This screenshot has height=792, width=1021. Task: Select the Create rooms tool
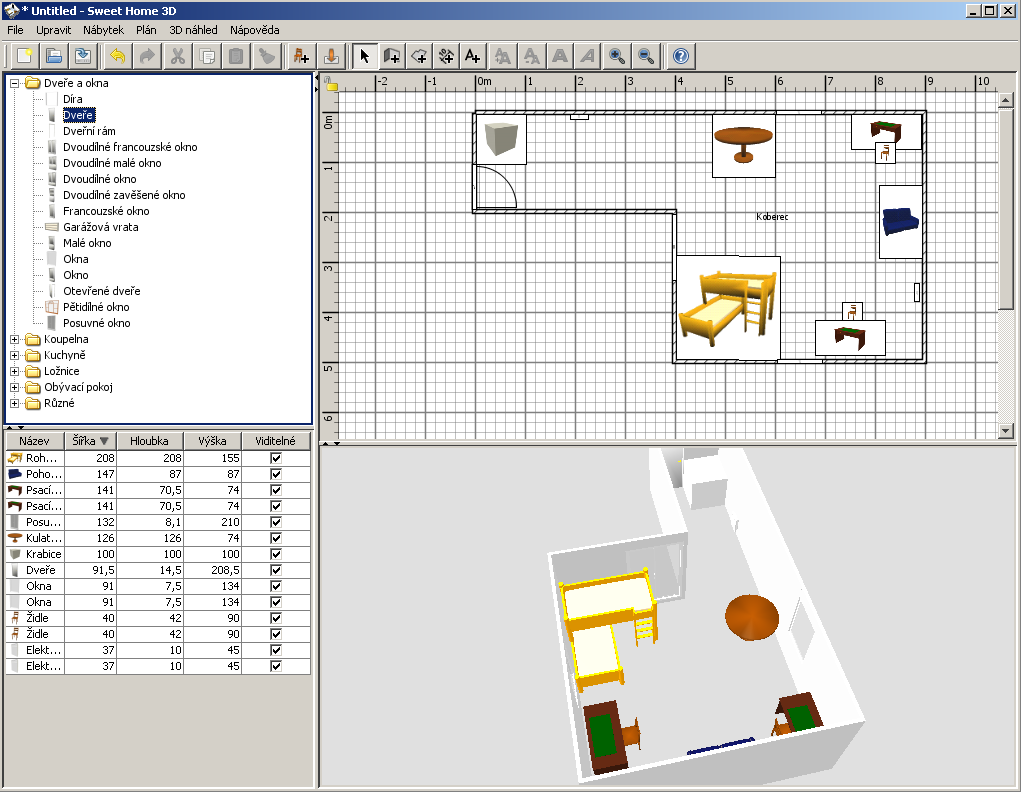[x=419, y=57]
